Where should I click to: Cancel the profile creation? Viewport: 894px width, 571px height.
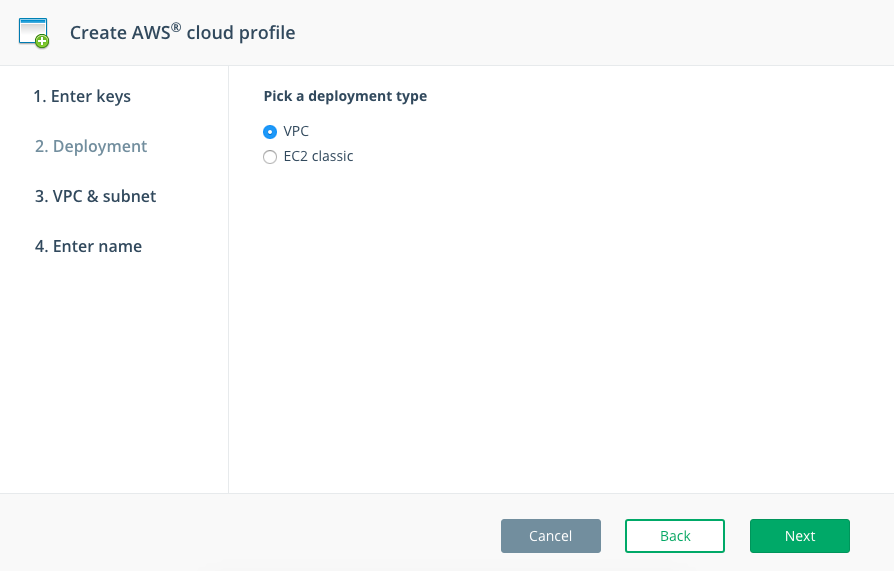pos(551,536)
